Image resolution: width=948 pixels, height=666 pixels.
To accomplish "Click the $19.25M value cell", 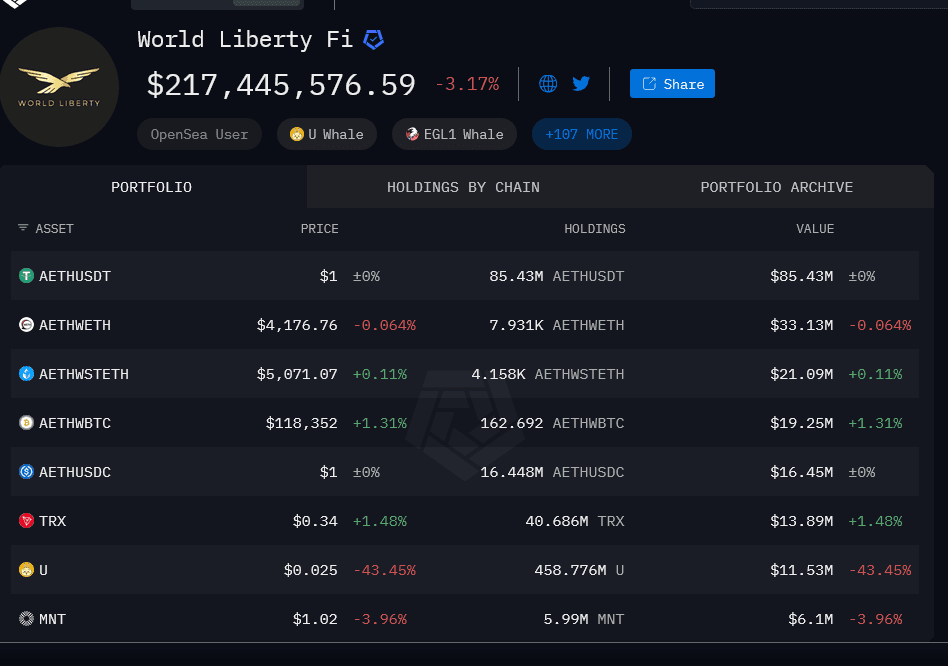I will (x=802, y=423).
